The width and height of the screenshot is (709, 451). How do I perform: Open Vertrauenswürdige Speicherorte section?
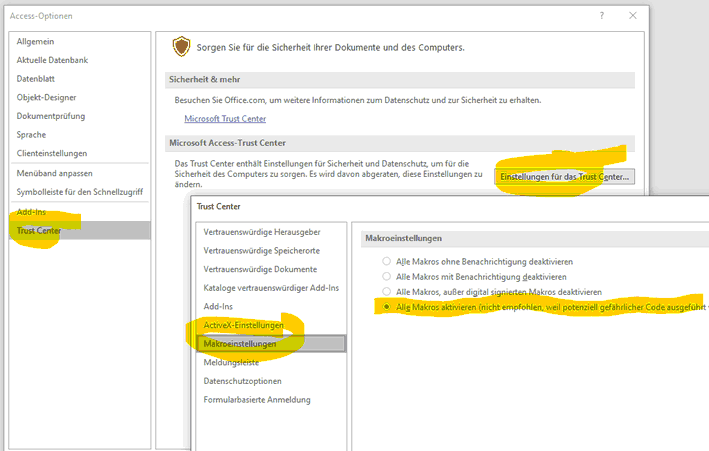[261, 251]
